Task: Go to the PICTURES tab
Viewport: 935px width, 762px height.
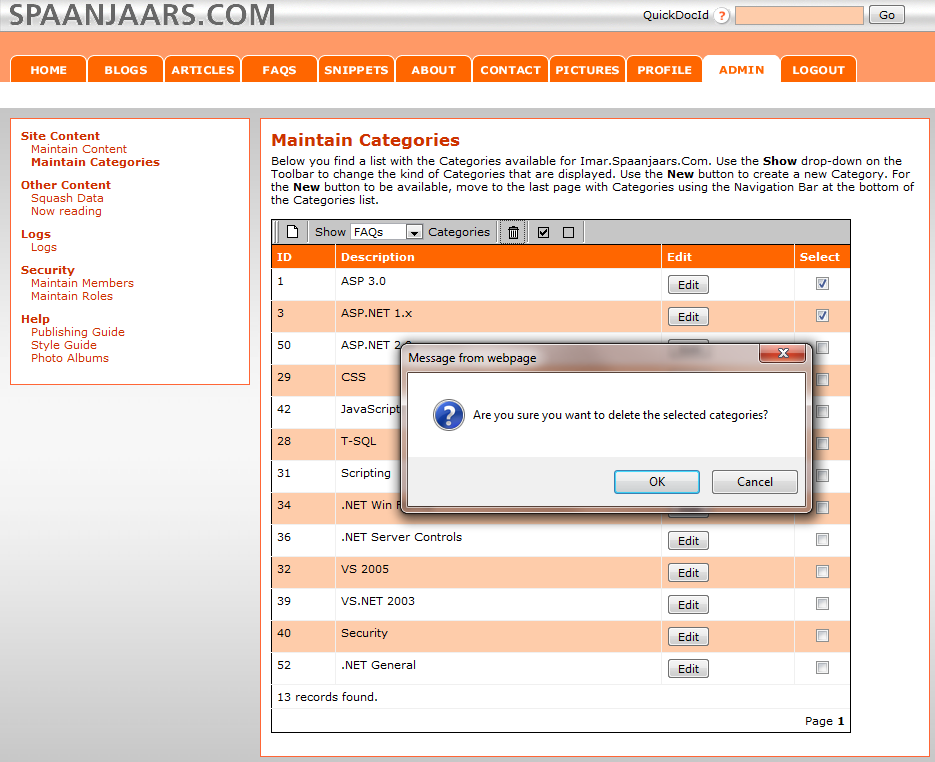Action: [x=587, y=70]
